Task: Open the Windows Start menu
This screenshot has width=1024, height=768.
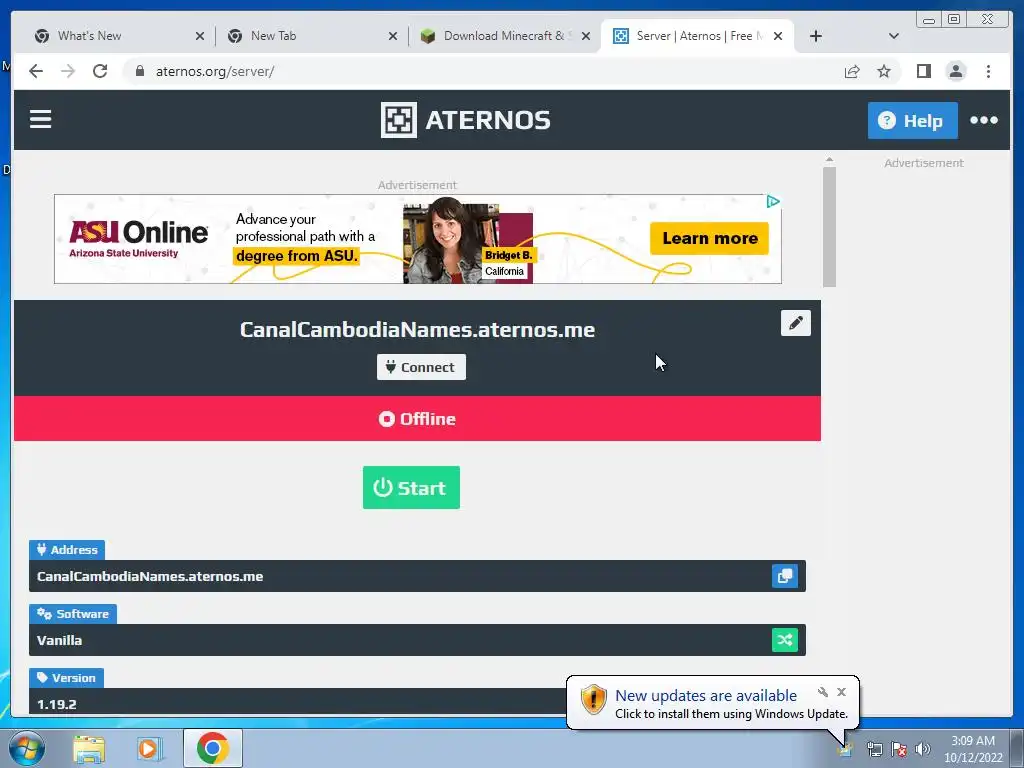Action: pos(27,748)
